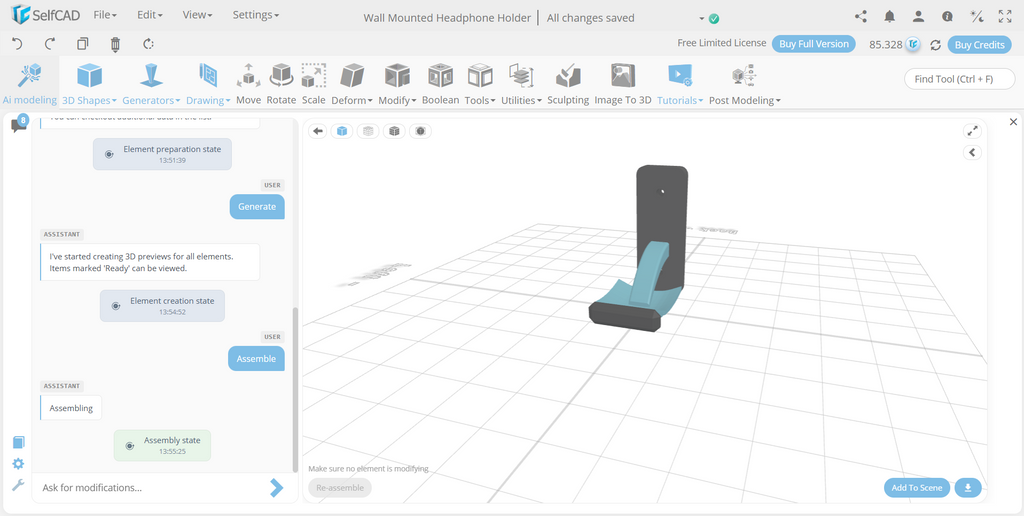Viewport: 1024px width, 516px height.
Task: Click the copy objects icon
Action: tap(82, 44)
